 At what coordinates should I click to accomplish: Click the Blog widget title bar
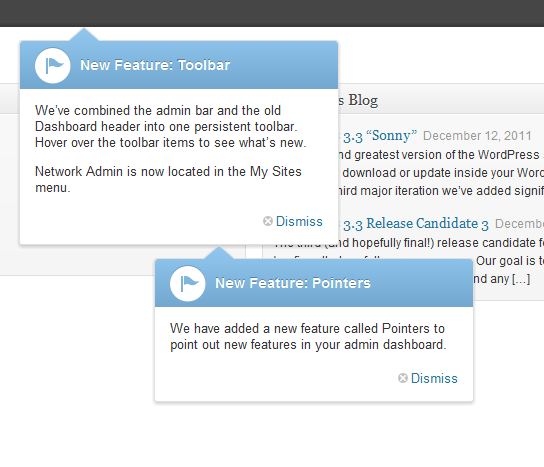441,99
